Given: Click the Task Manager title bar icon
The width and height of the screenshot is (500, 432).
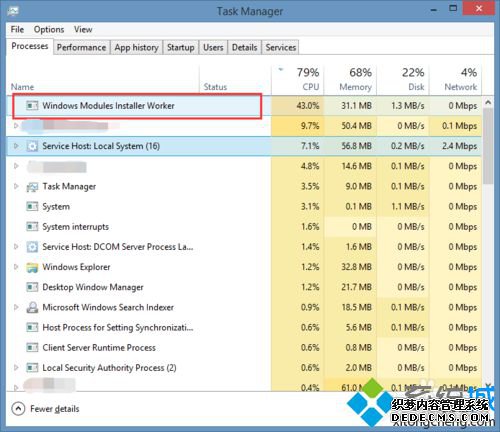Looking at the screenshot, I should click(x=13, y=11).
